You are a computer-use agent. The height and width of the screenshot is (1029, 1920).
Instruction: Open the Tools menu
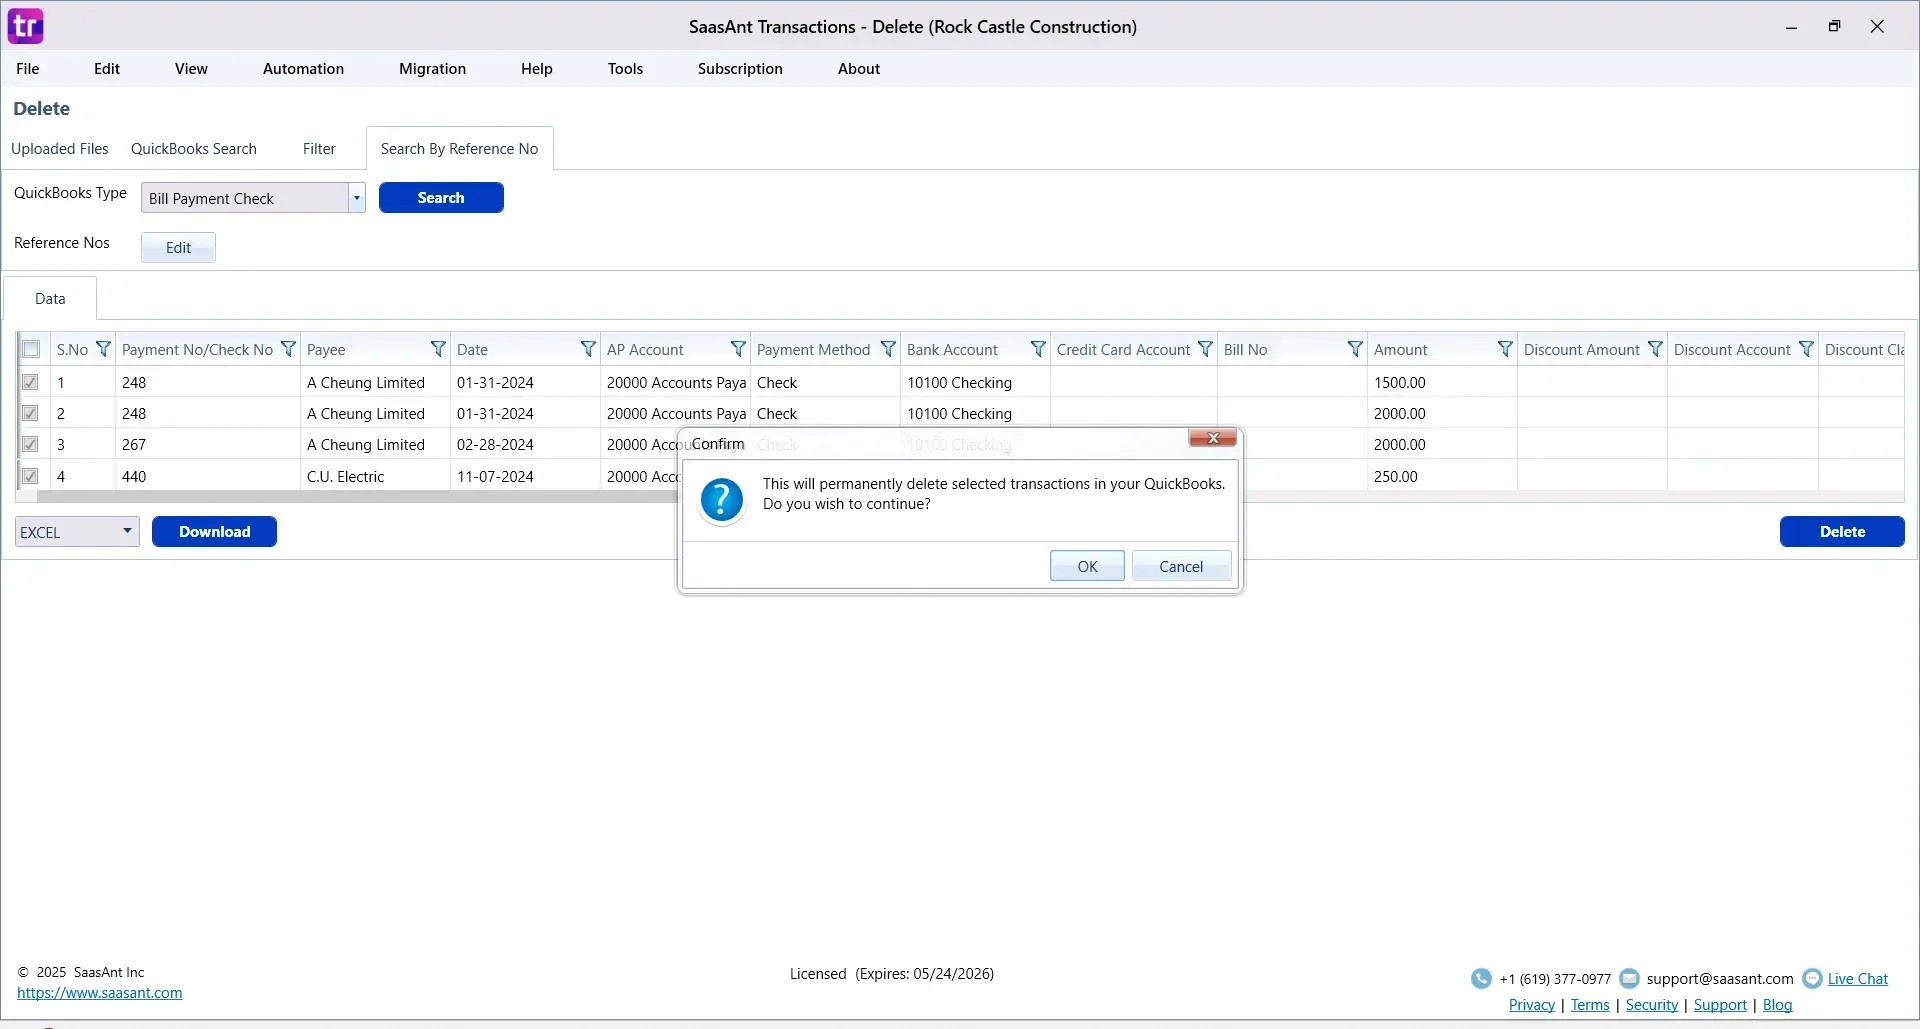point(625,69)
